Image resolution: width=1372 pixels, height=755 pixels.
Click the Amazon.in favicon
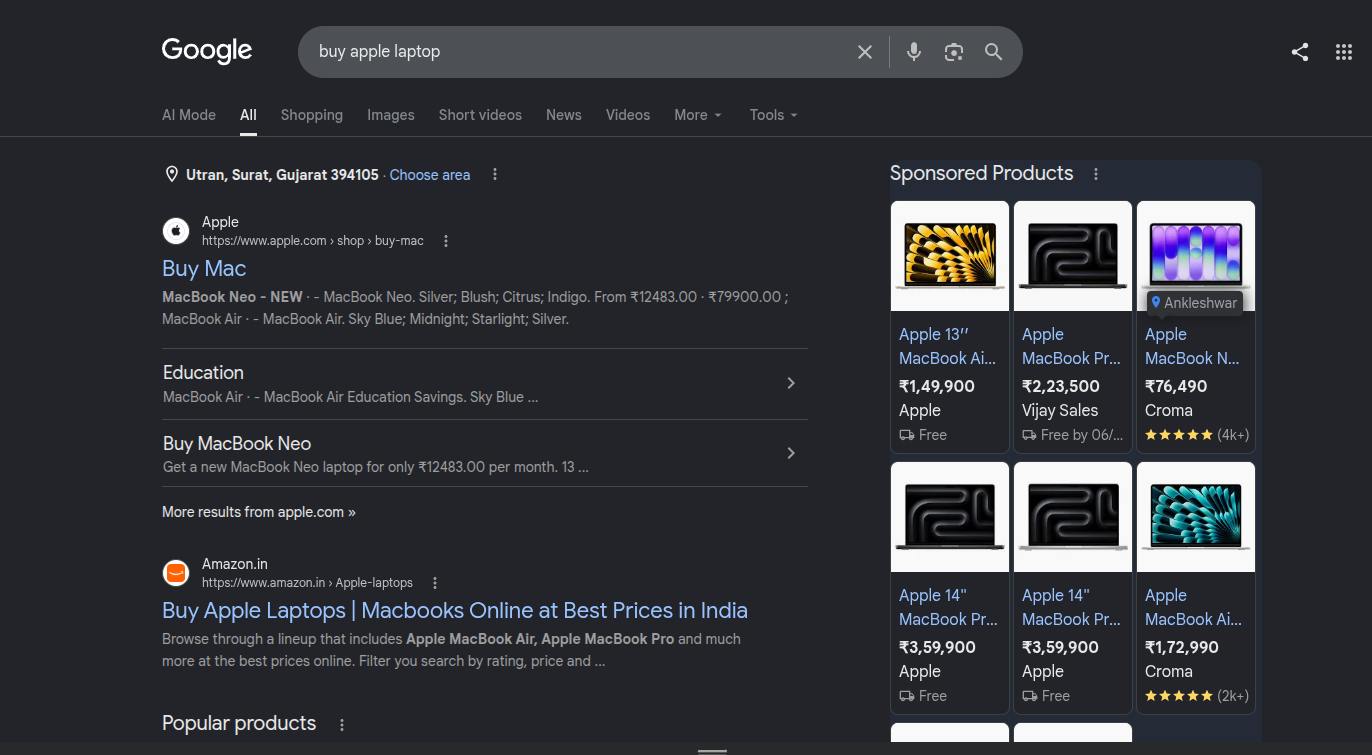[x=176, y=573]
